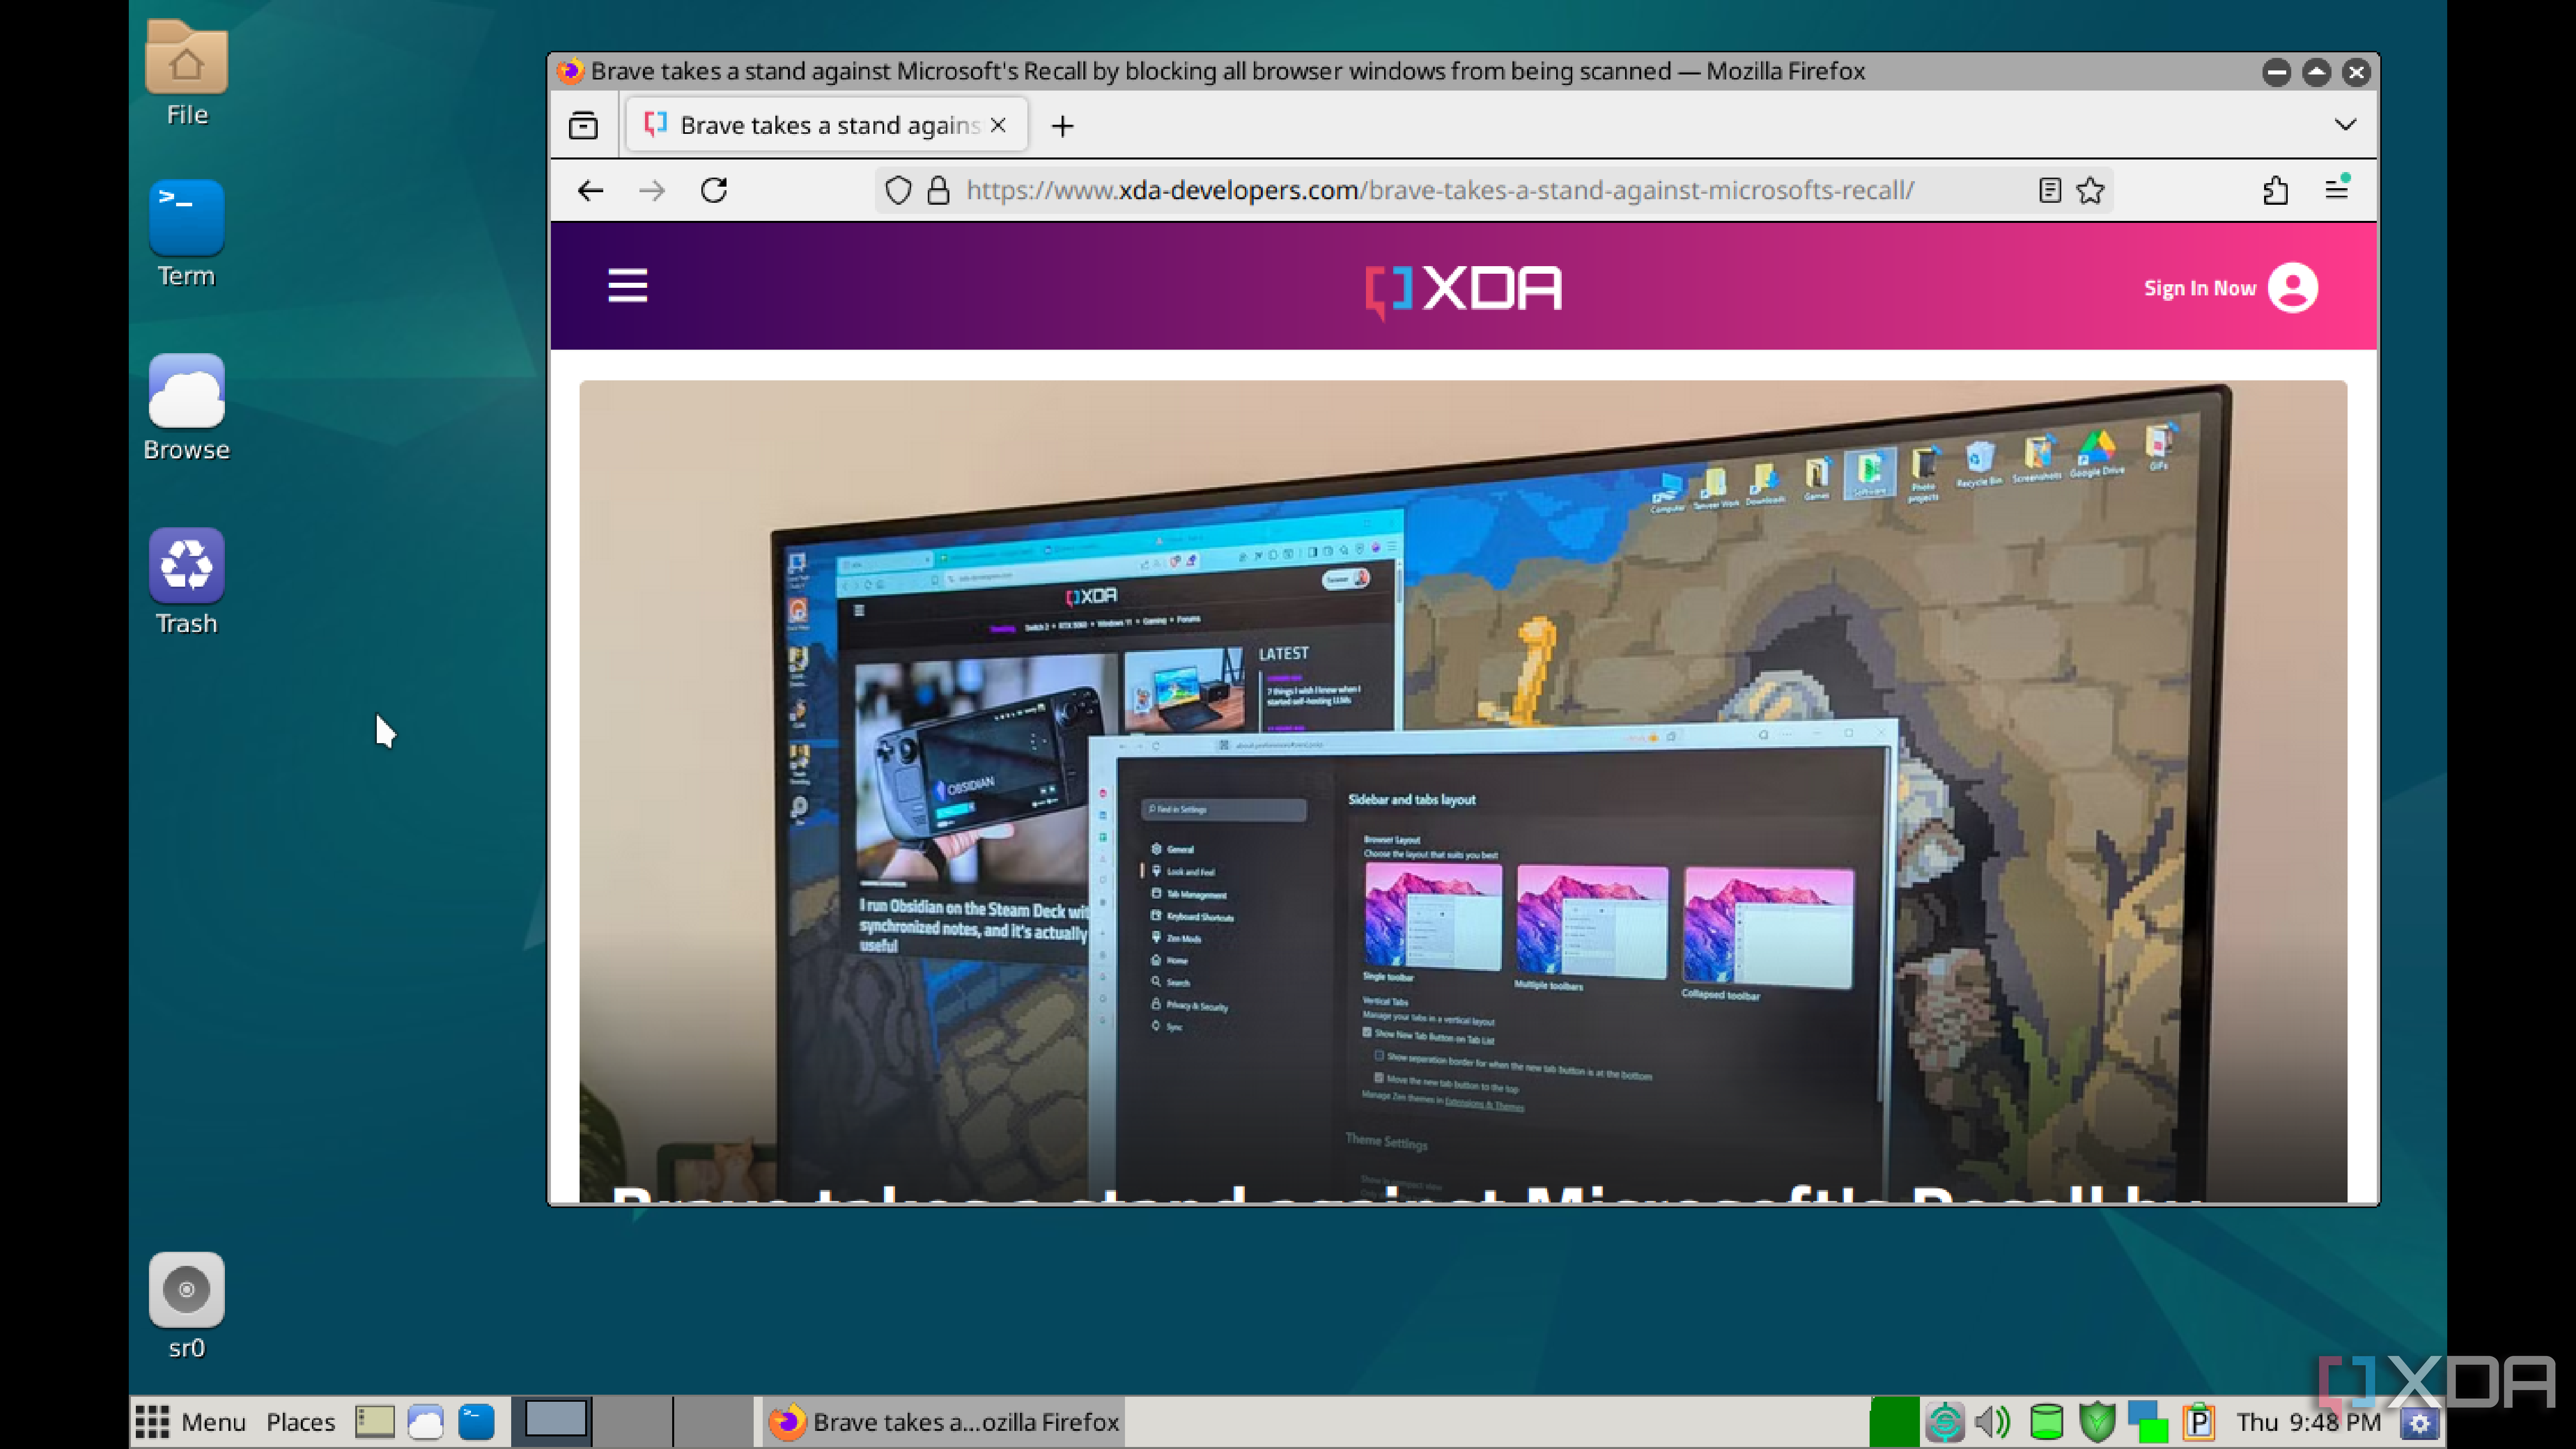Click Sign In Now link
This screenshot has width=2576, height=1449.
[x=2200, y=288]
